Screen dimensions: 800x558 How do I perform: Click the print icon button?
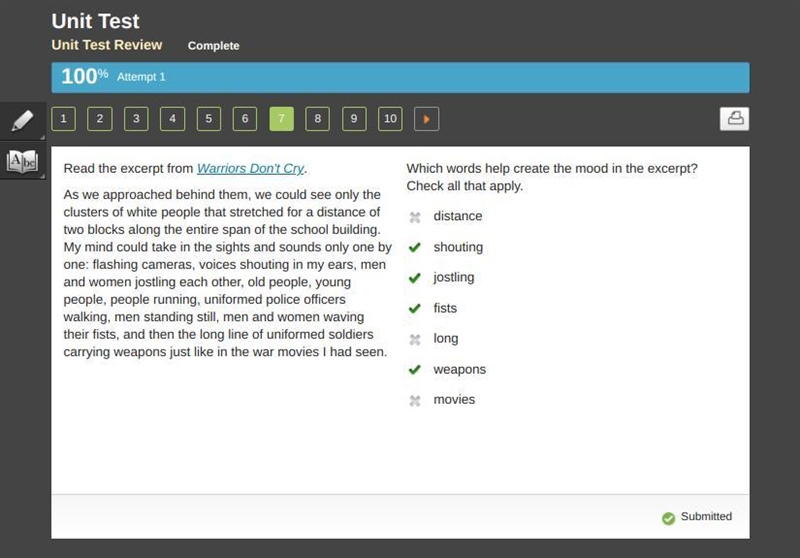734,119
